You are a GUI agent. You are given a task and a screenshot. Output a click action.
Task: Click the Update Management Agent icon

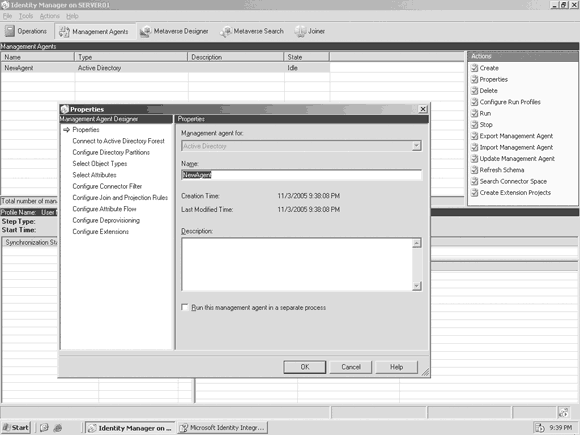[x=474, y=159]
